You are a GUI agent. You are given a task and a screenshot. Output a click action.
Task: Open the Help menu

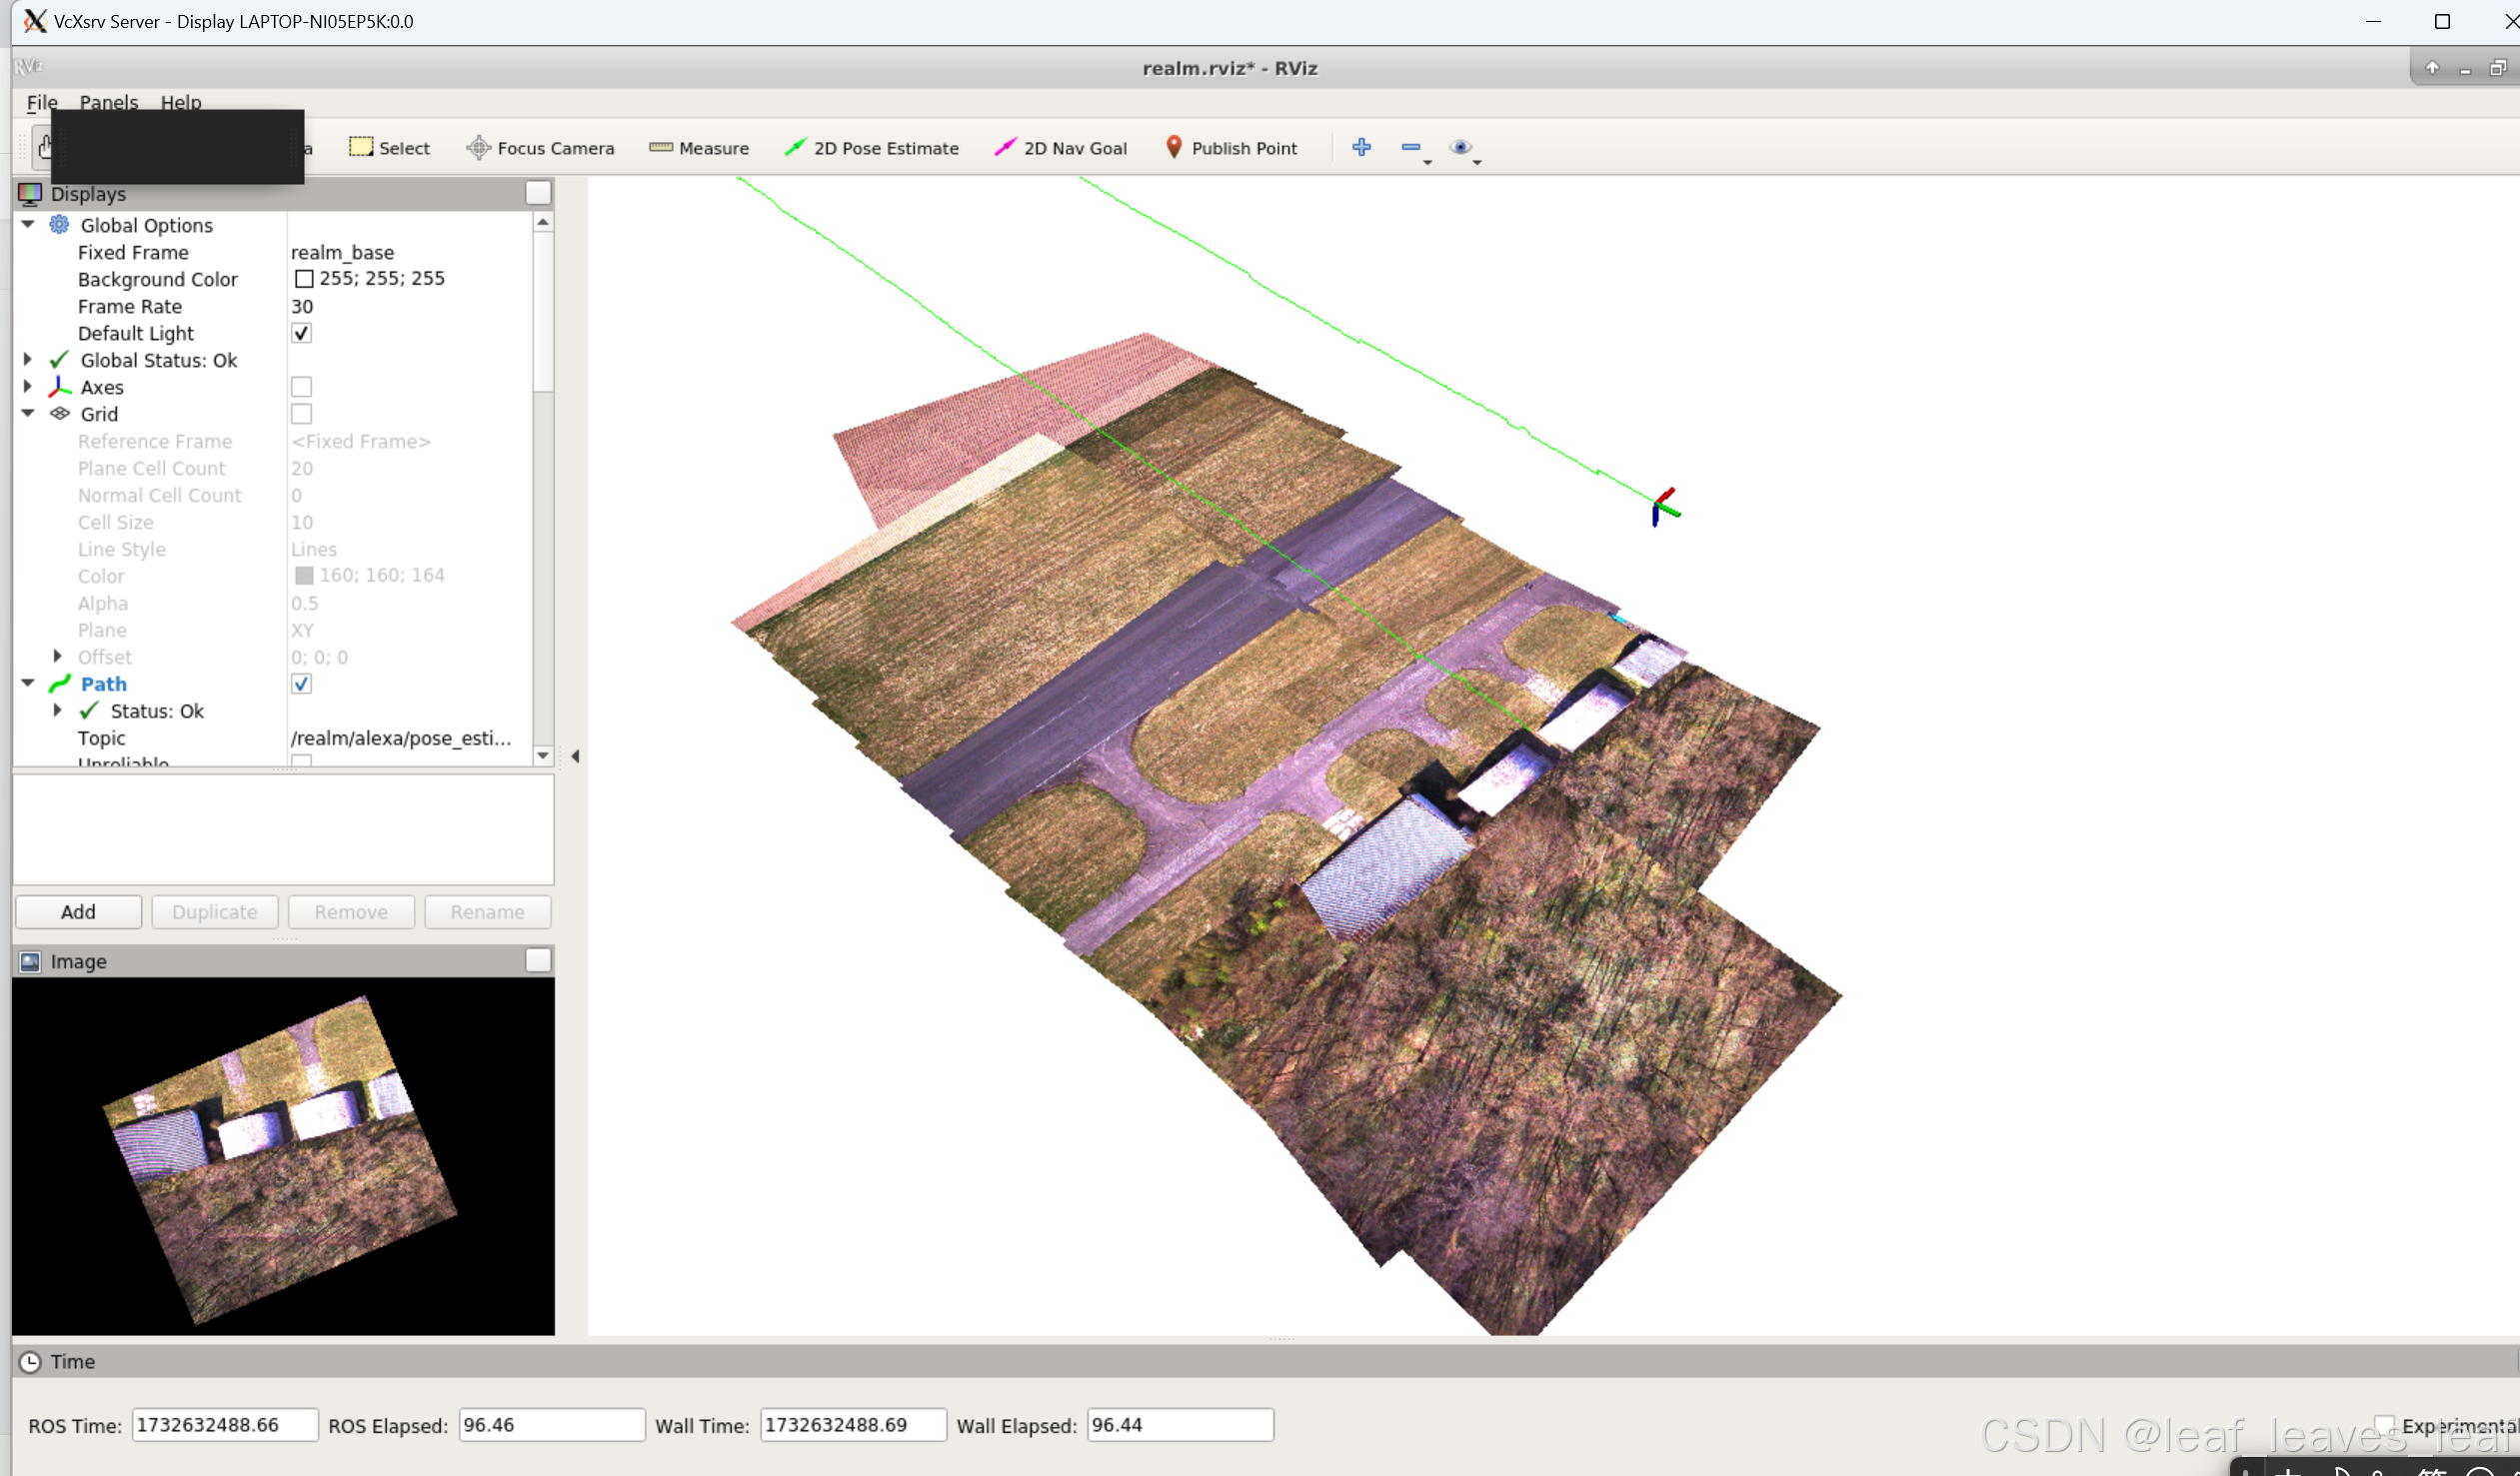click(181, 102)
